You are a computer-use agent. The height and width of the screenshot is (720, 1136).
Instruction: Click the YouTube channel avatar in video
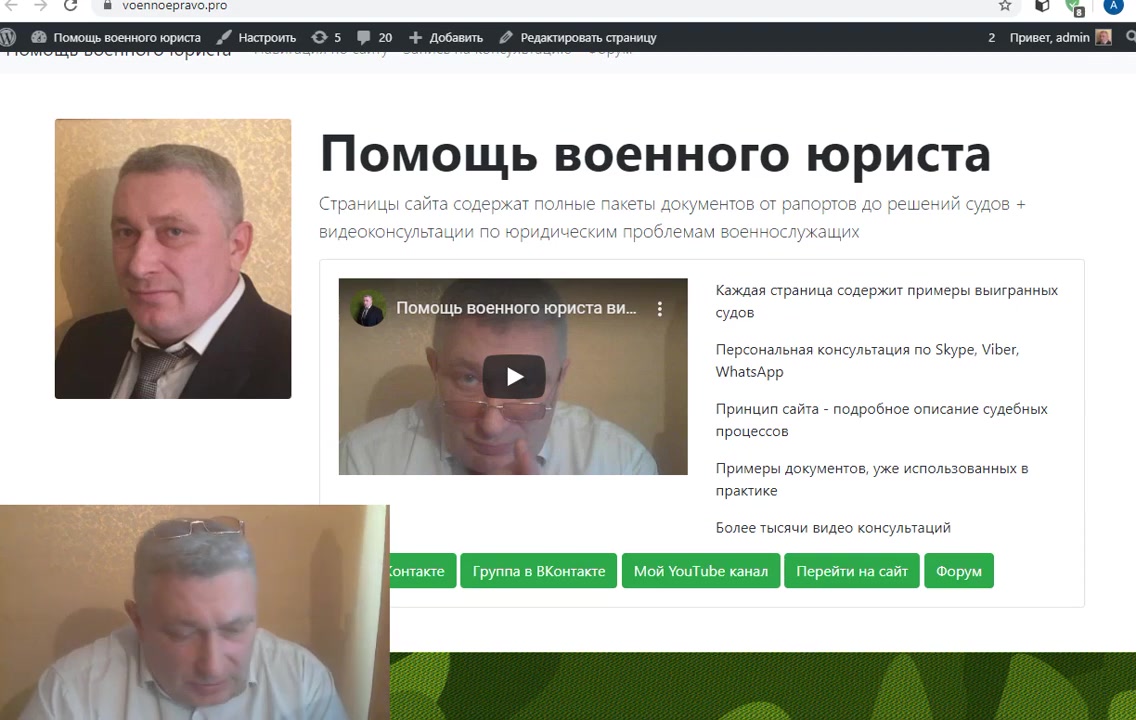click(367, 309)
